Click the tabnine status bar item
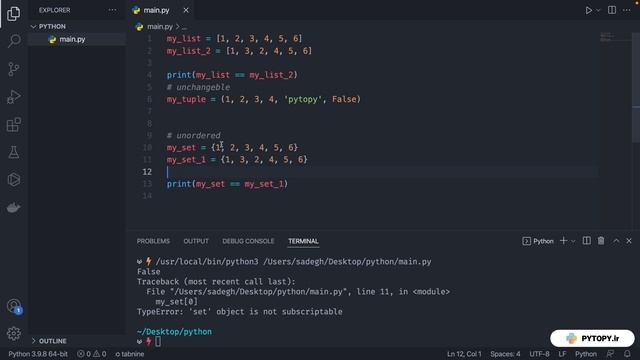Image resolution: width=640 pixels, height=360 pixels. point(129,354)
